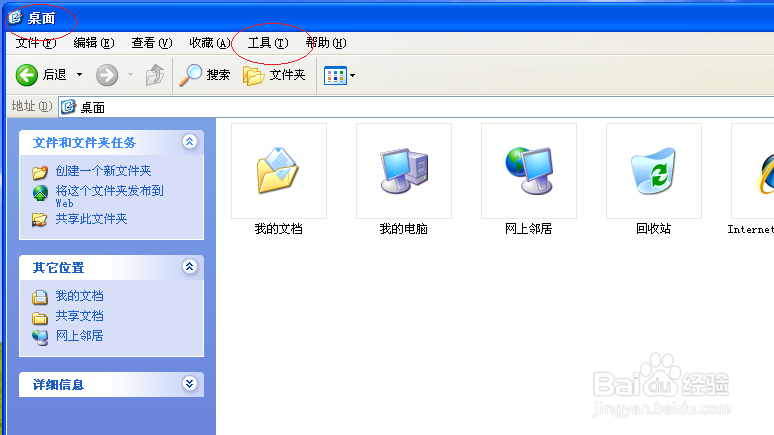Open the 编辑(E) menu
774x435 pixels.
point(94,43)
